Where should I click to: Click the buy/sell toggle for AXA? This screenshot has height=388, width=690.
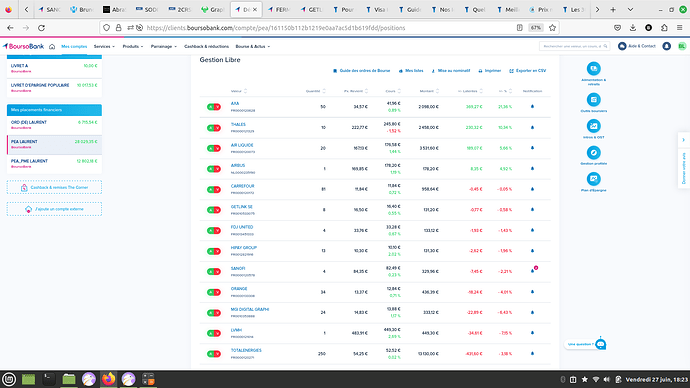point(214,107)
